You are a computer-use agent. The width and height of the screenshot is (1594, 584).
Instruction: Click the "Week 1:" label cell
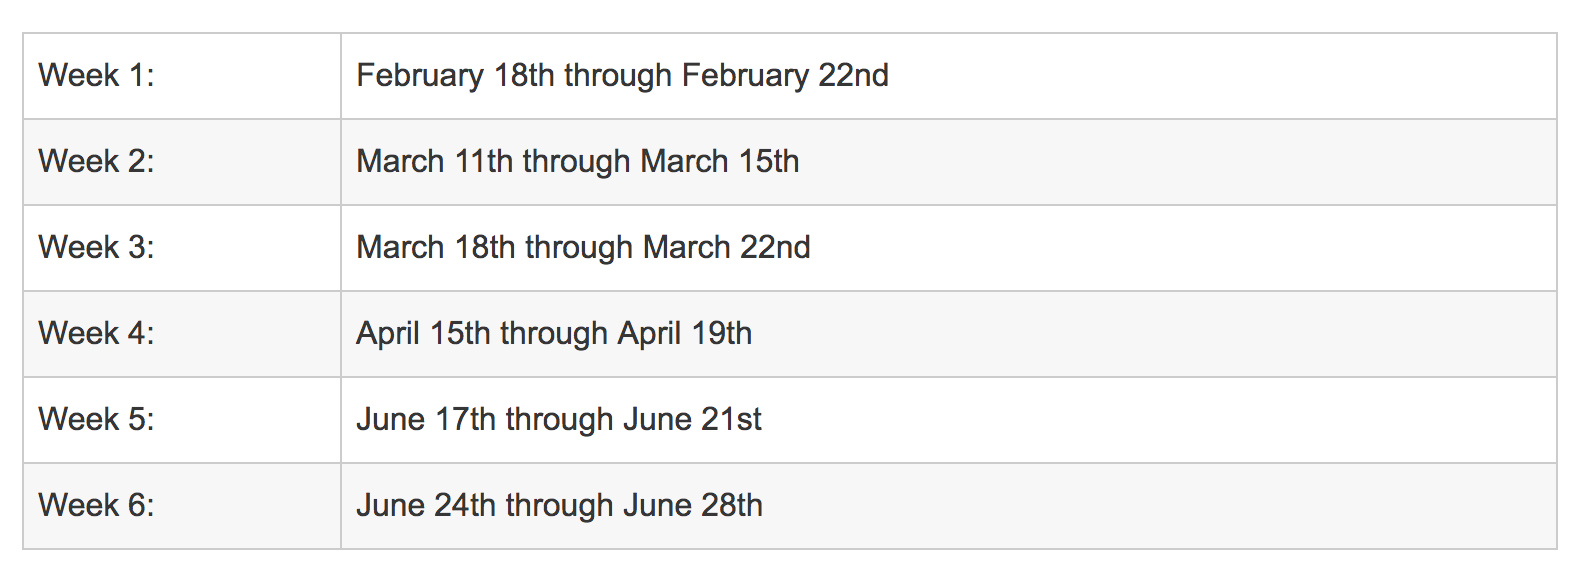(x=97, y=76)
